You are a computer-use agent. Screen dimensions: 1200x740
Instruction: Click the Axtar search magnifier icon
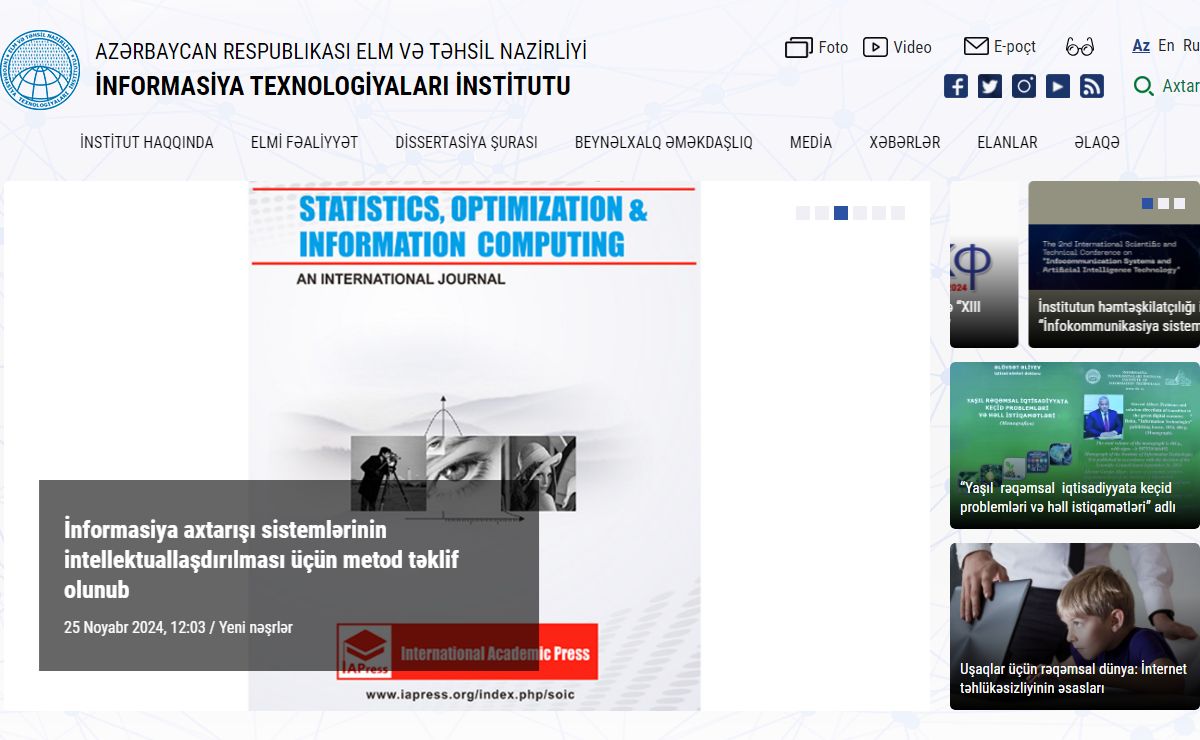point(1143,86)
